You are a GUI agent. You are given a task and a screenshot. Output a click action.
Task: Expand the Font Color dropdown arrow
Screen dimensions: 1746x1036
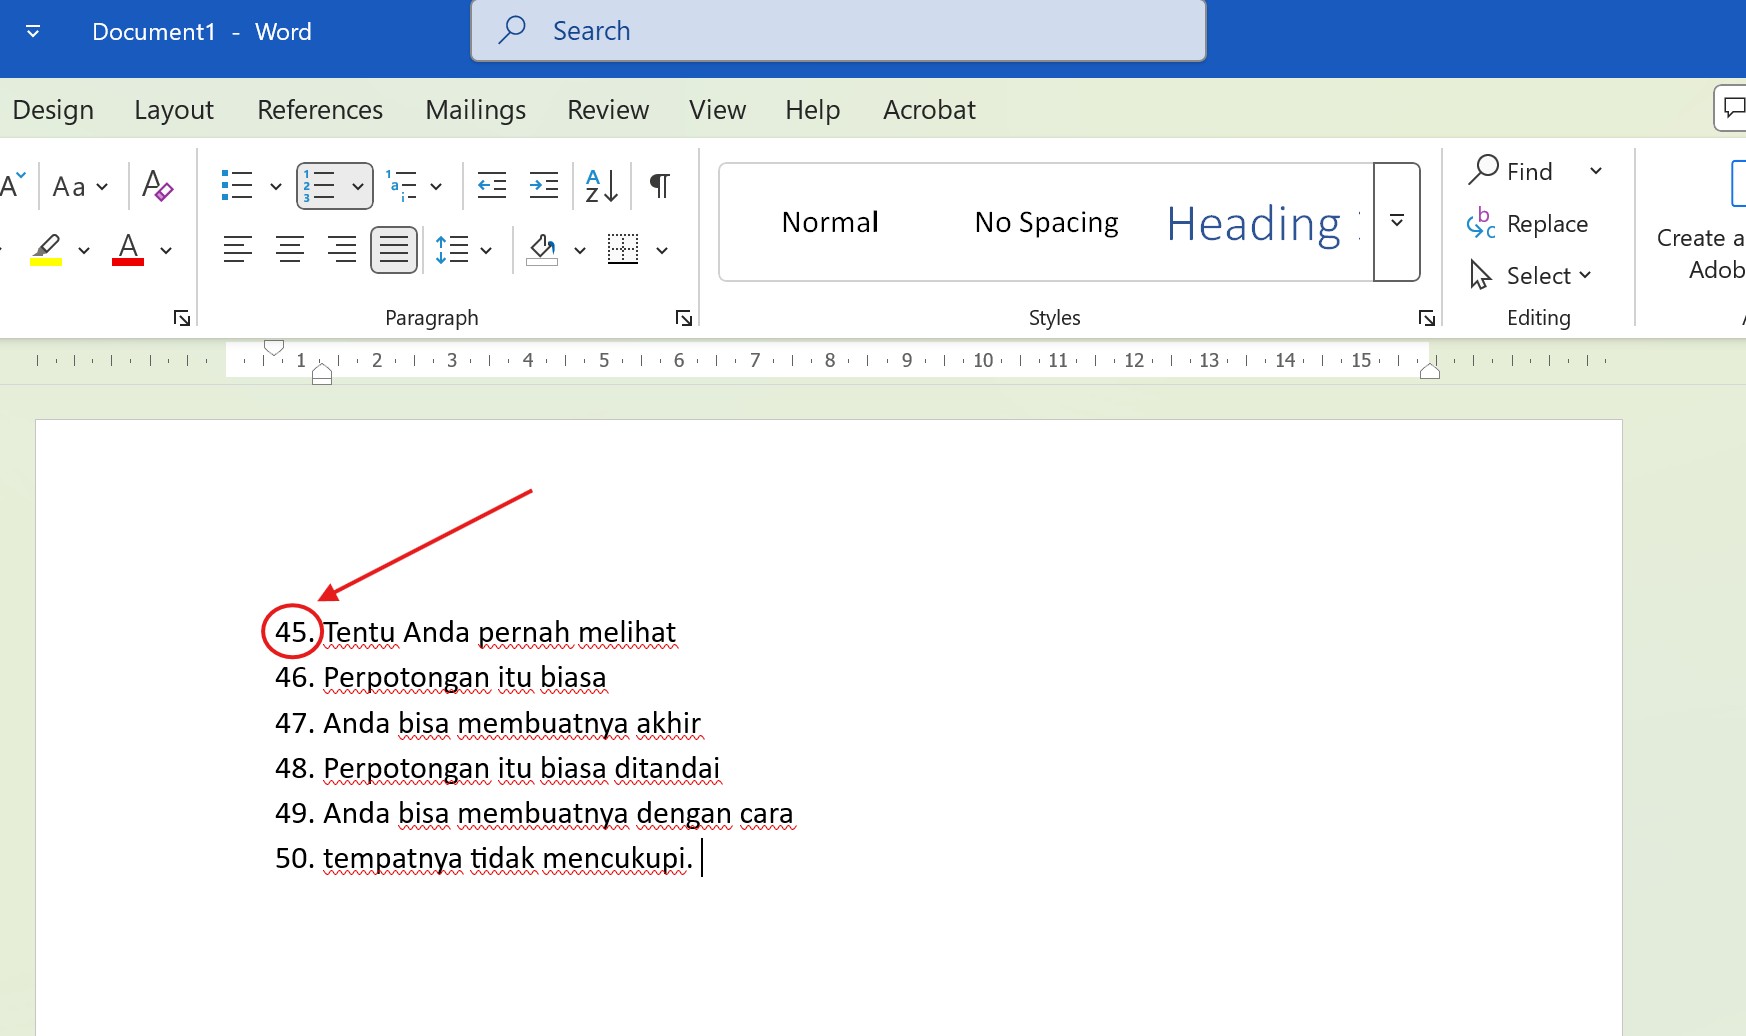(x=166, y=250)
